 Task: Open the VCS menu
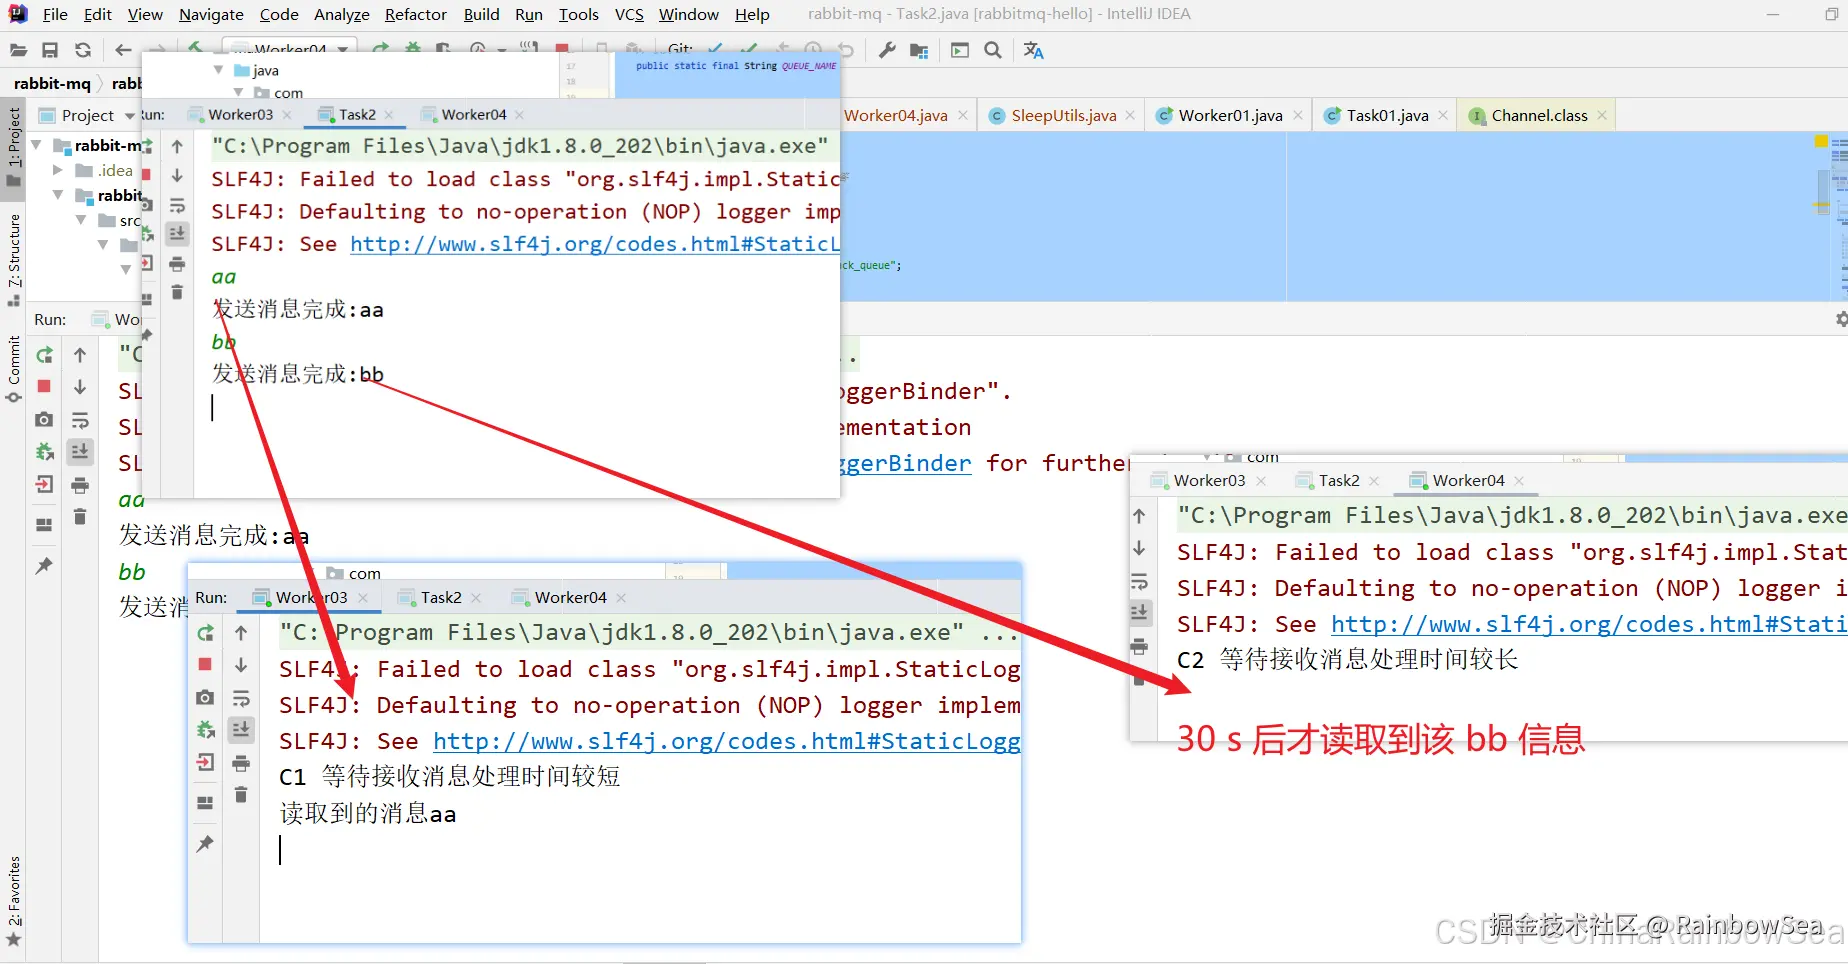(x=629, y=14)
